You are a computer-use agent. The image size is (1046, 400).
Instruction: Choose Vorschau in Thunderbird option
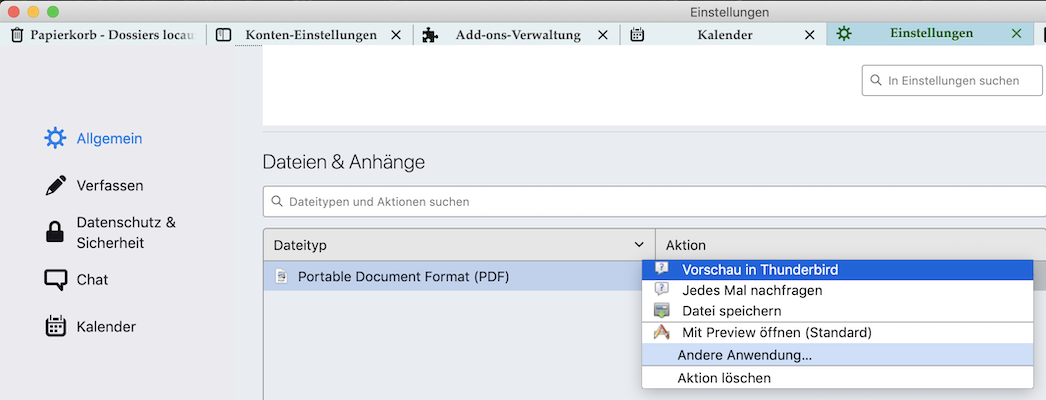pos(760,269)
